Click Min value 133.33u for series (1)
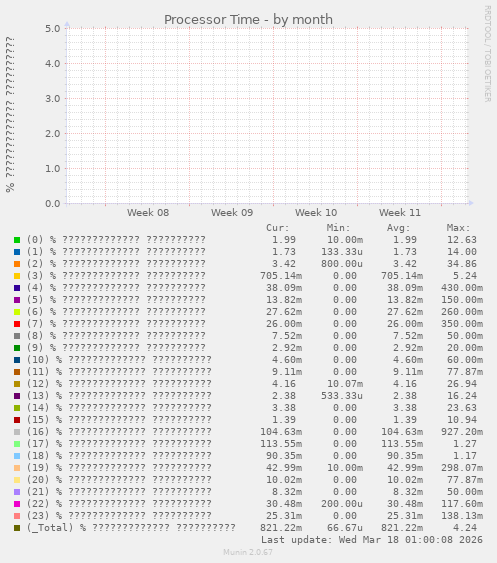Viewport: 497px width, 563px height. [342, 252]
